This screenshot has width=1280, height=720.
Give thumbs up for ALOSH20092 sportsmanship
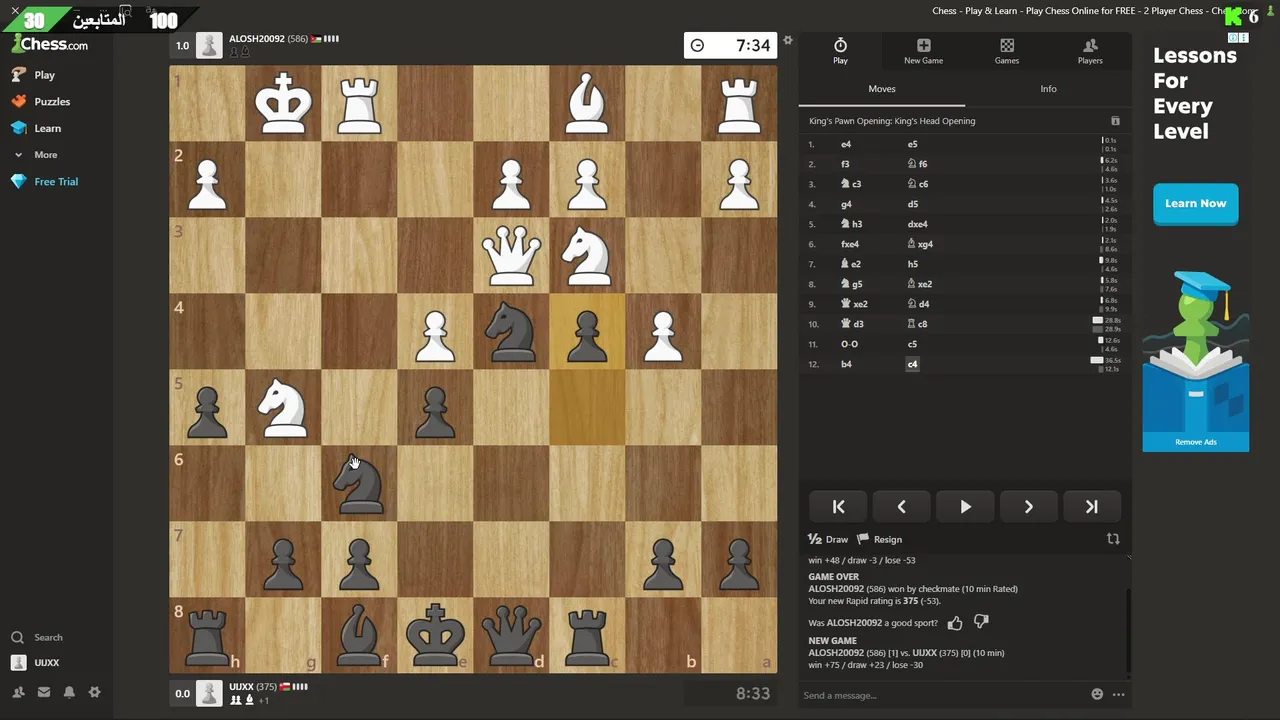point(955,623)
